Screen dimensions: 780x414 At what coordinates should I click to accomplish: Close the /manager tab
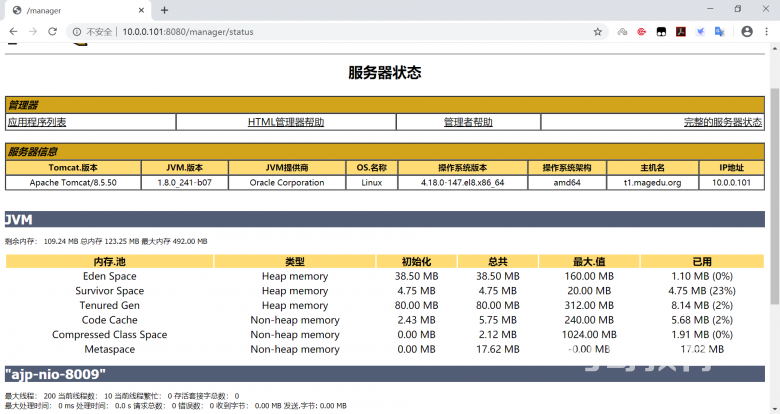coord(141,10)
